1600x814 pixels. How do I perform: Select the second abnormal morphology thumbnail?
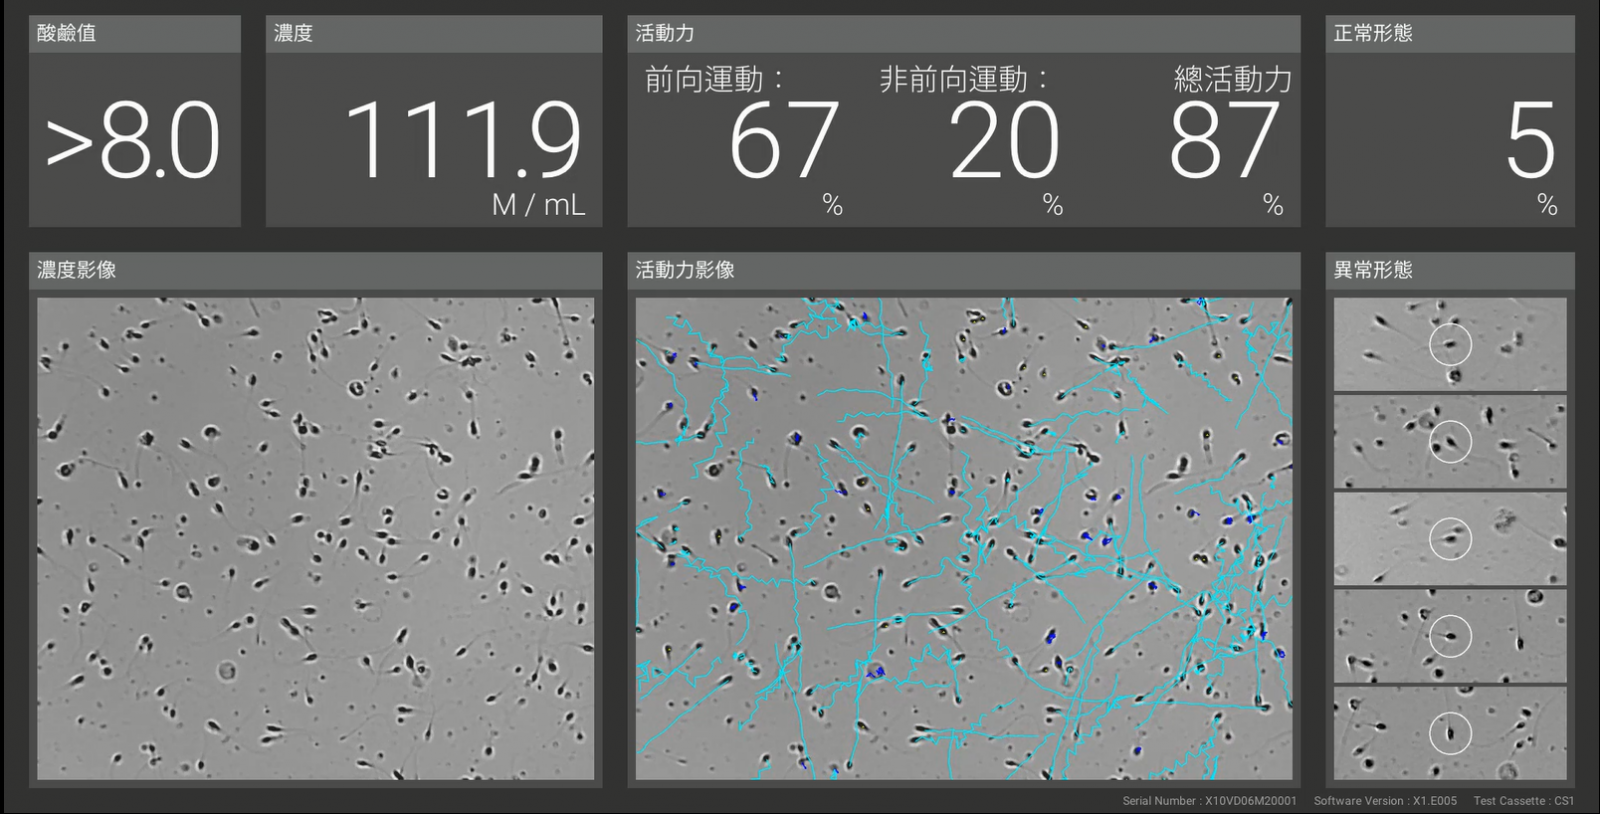tap(1449, 441)
